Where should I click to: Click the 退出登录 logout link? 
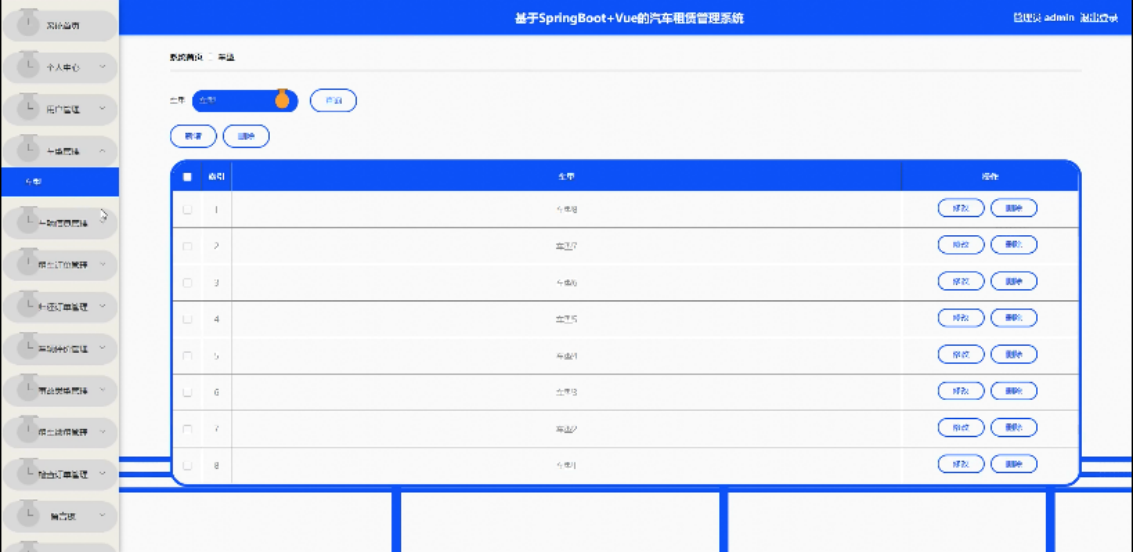coord(1099,18)
